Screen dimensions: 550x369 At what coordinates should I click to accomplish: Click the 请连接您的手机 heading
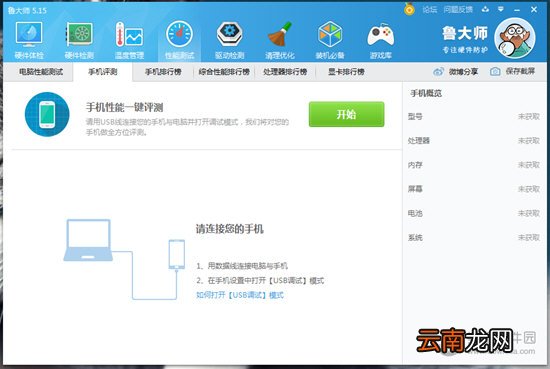(229, 229)
